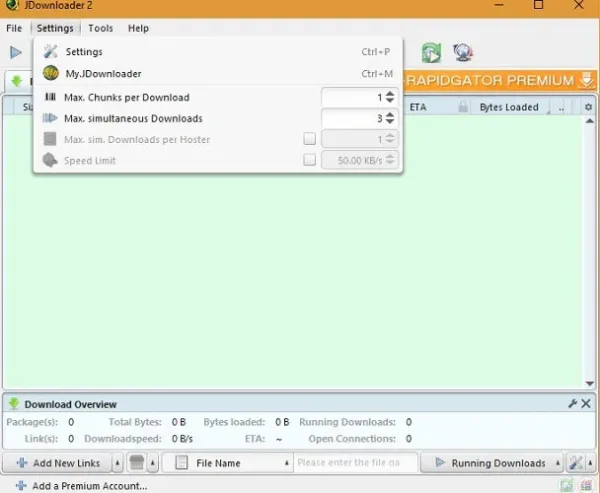The image size is (600, 493).
Task: Decrease Max. simultaneous Downloads value
Action: click(390, 121)
